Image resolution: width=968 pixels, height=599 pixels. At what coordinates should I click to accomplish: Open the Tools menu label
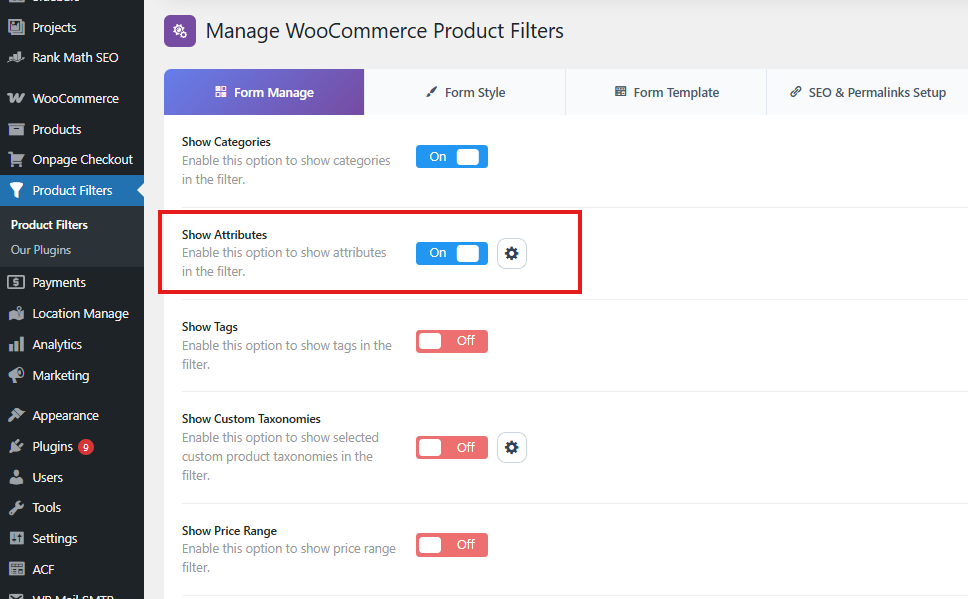pos(46,508)
